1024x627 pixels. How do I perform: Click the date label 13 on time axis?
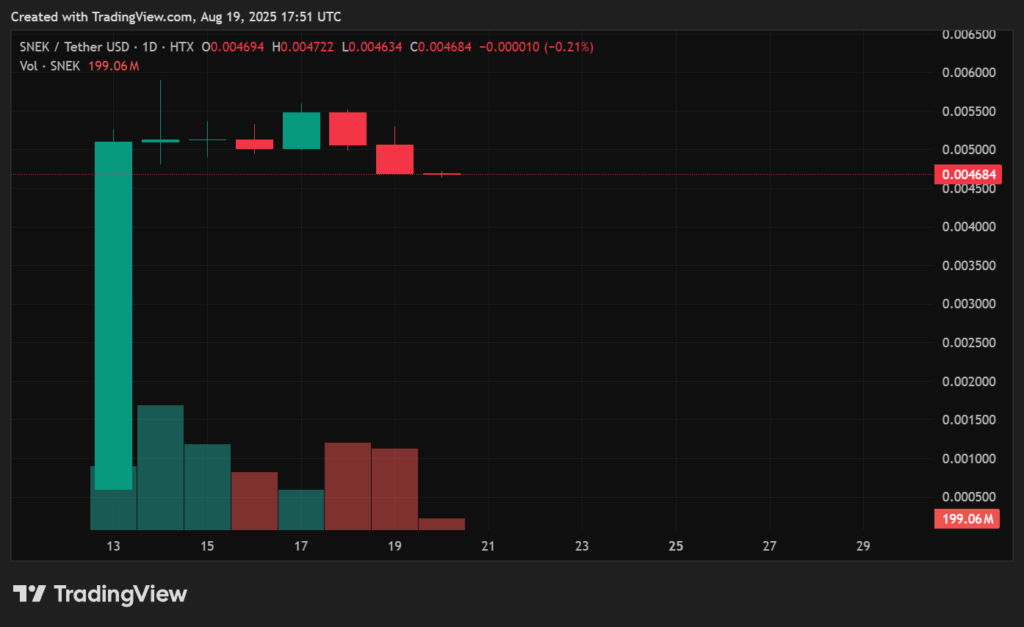pos(113,546)
